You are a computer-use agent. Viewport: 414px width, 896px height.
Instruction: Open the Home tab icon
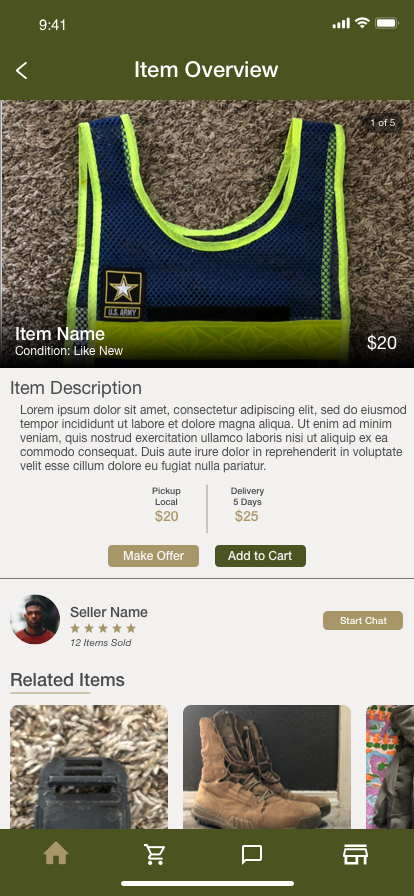(x=56, y=854)
